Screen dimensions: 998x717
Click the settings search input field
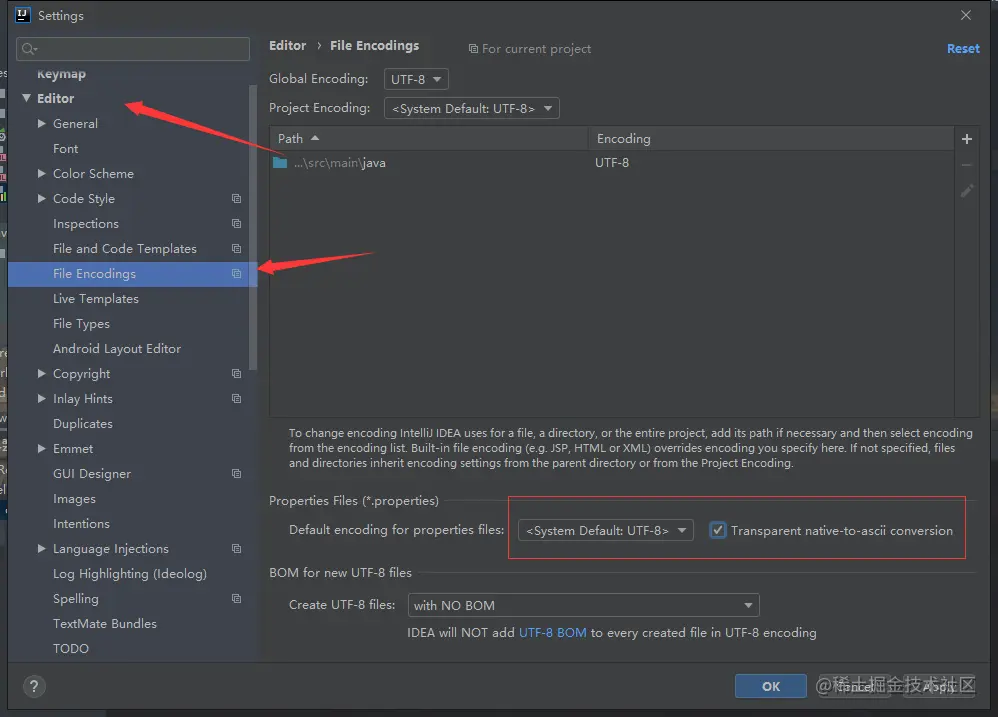coord(133,49)
